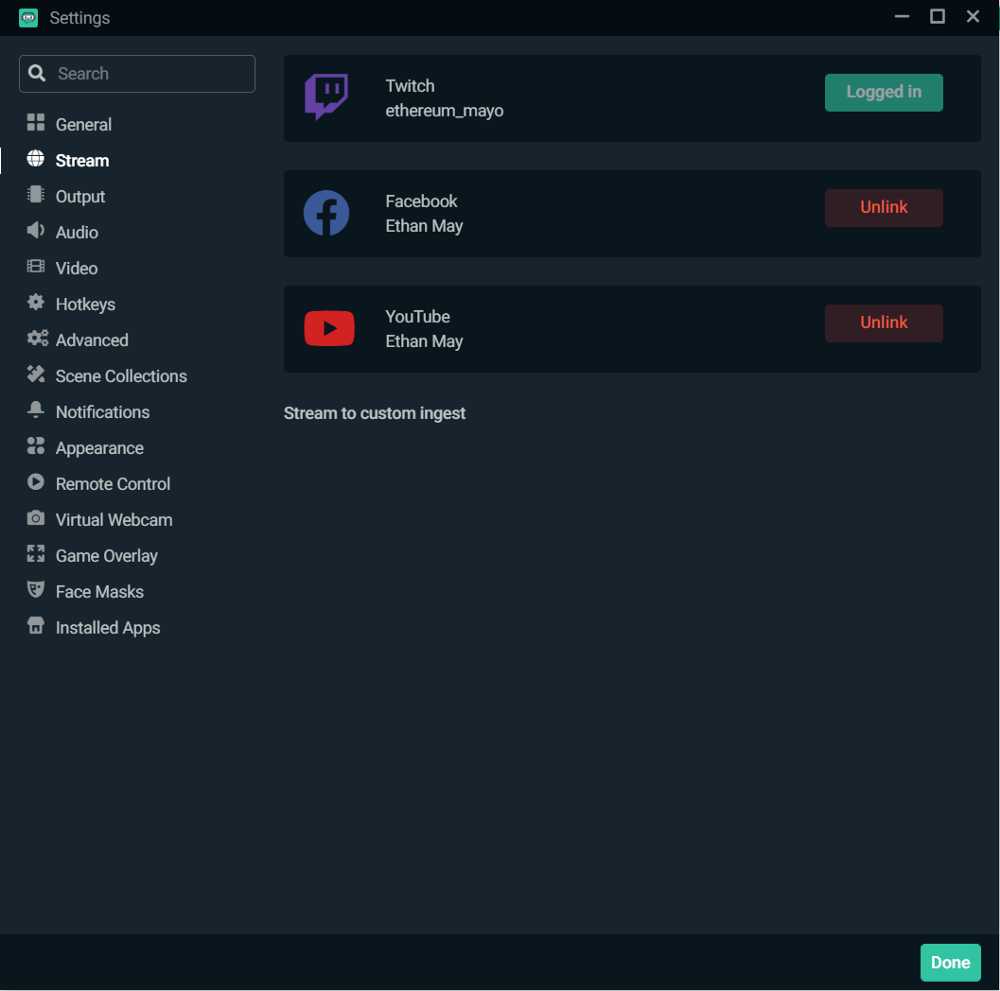Click the search magnifier icon
Screen dimensions: 1000x991
coord(37,73)
